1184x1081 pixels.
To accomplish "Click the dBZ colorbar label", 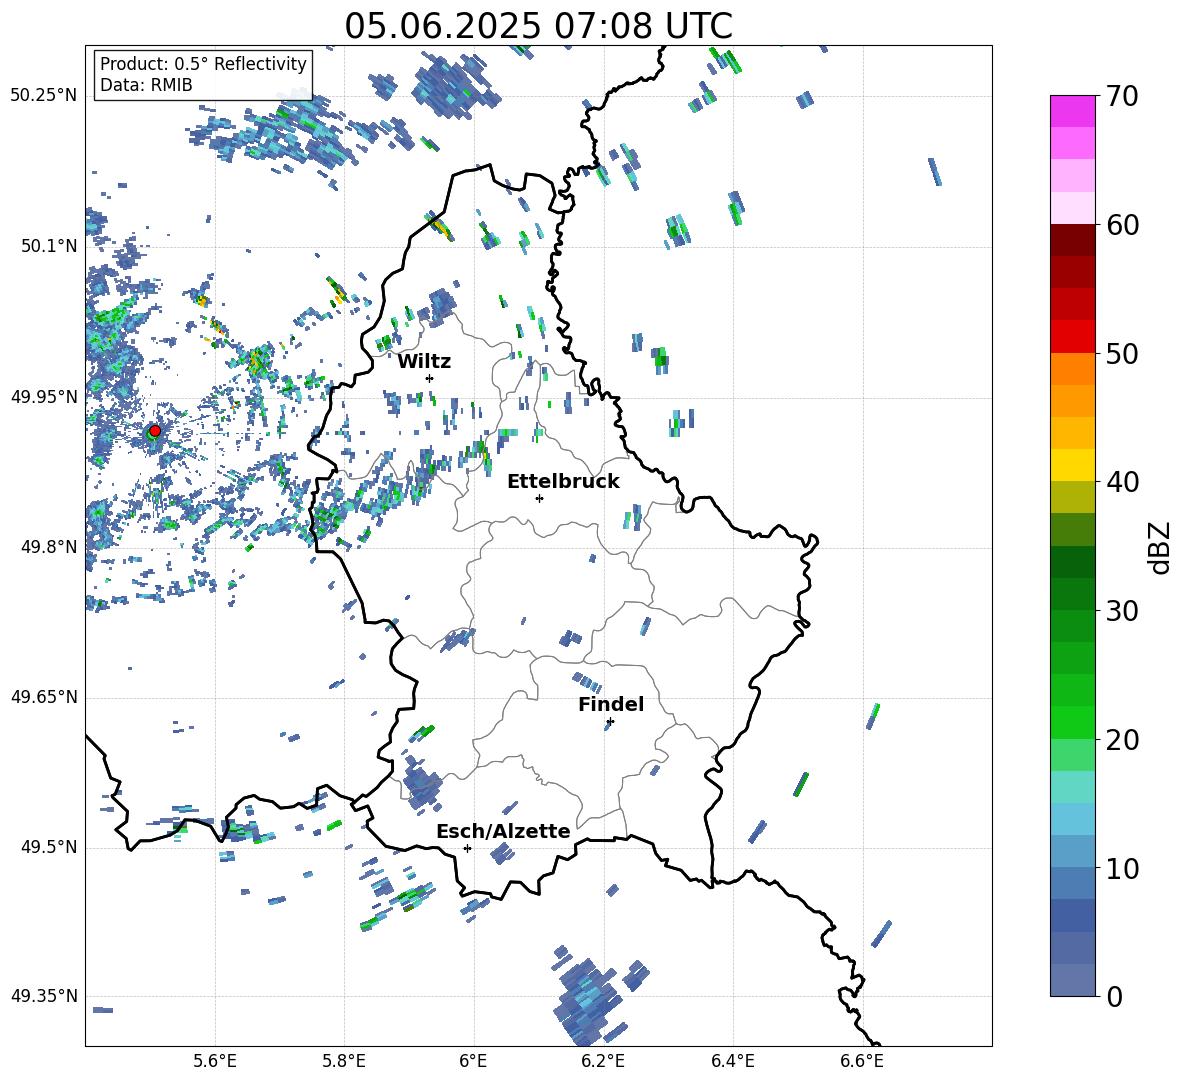I will click(1161, 547).
